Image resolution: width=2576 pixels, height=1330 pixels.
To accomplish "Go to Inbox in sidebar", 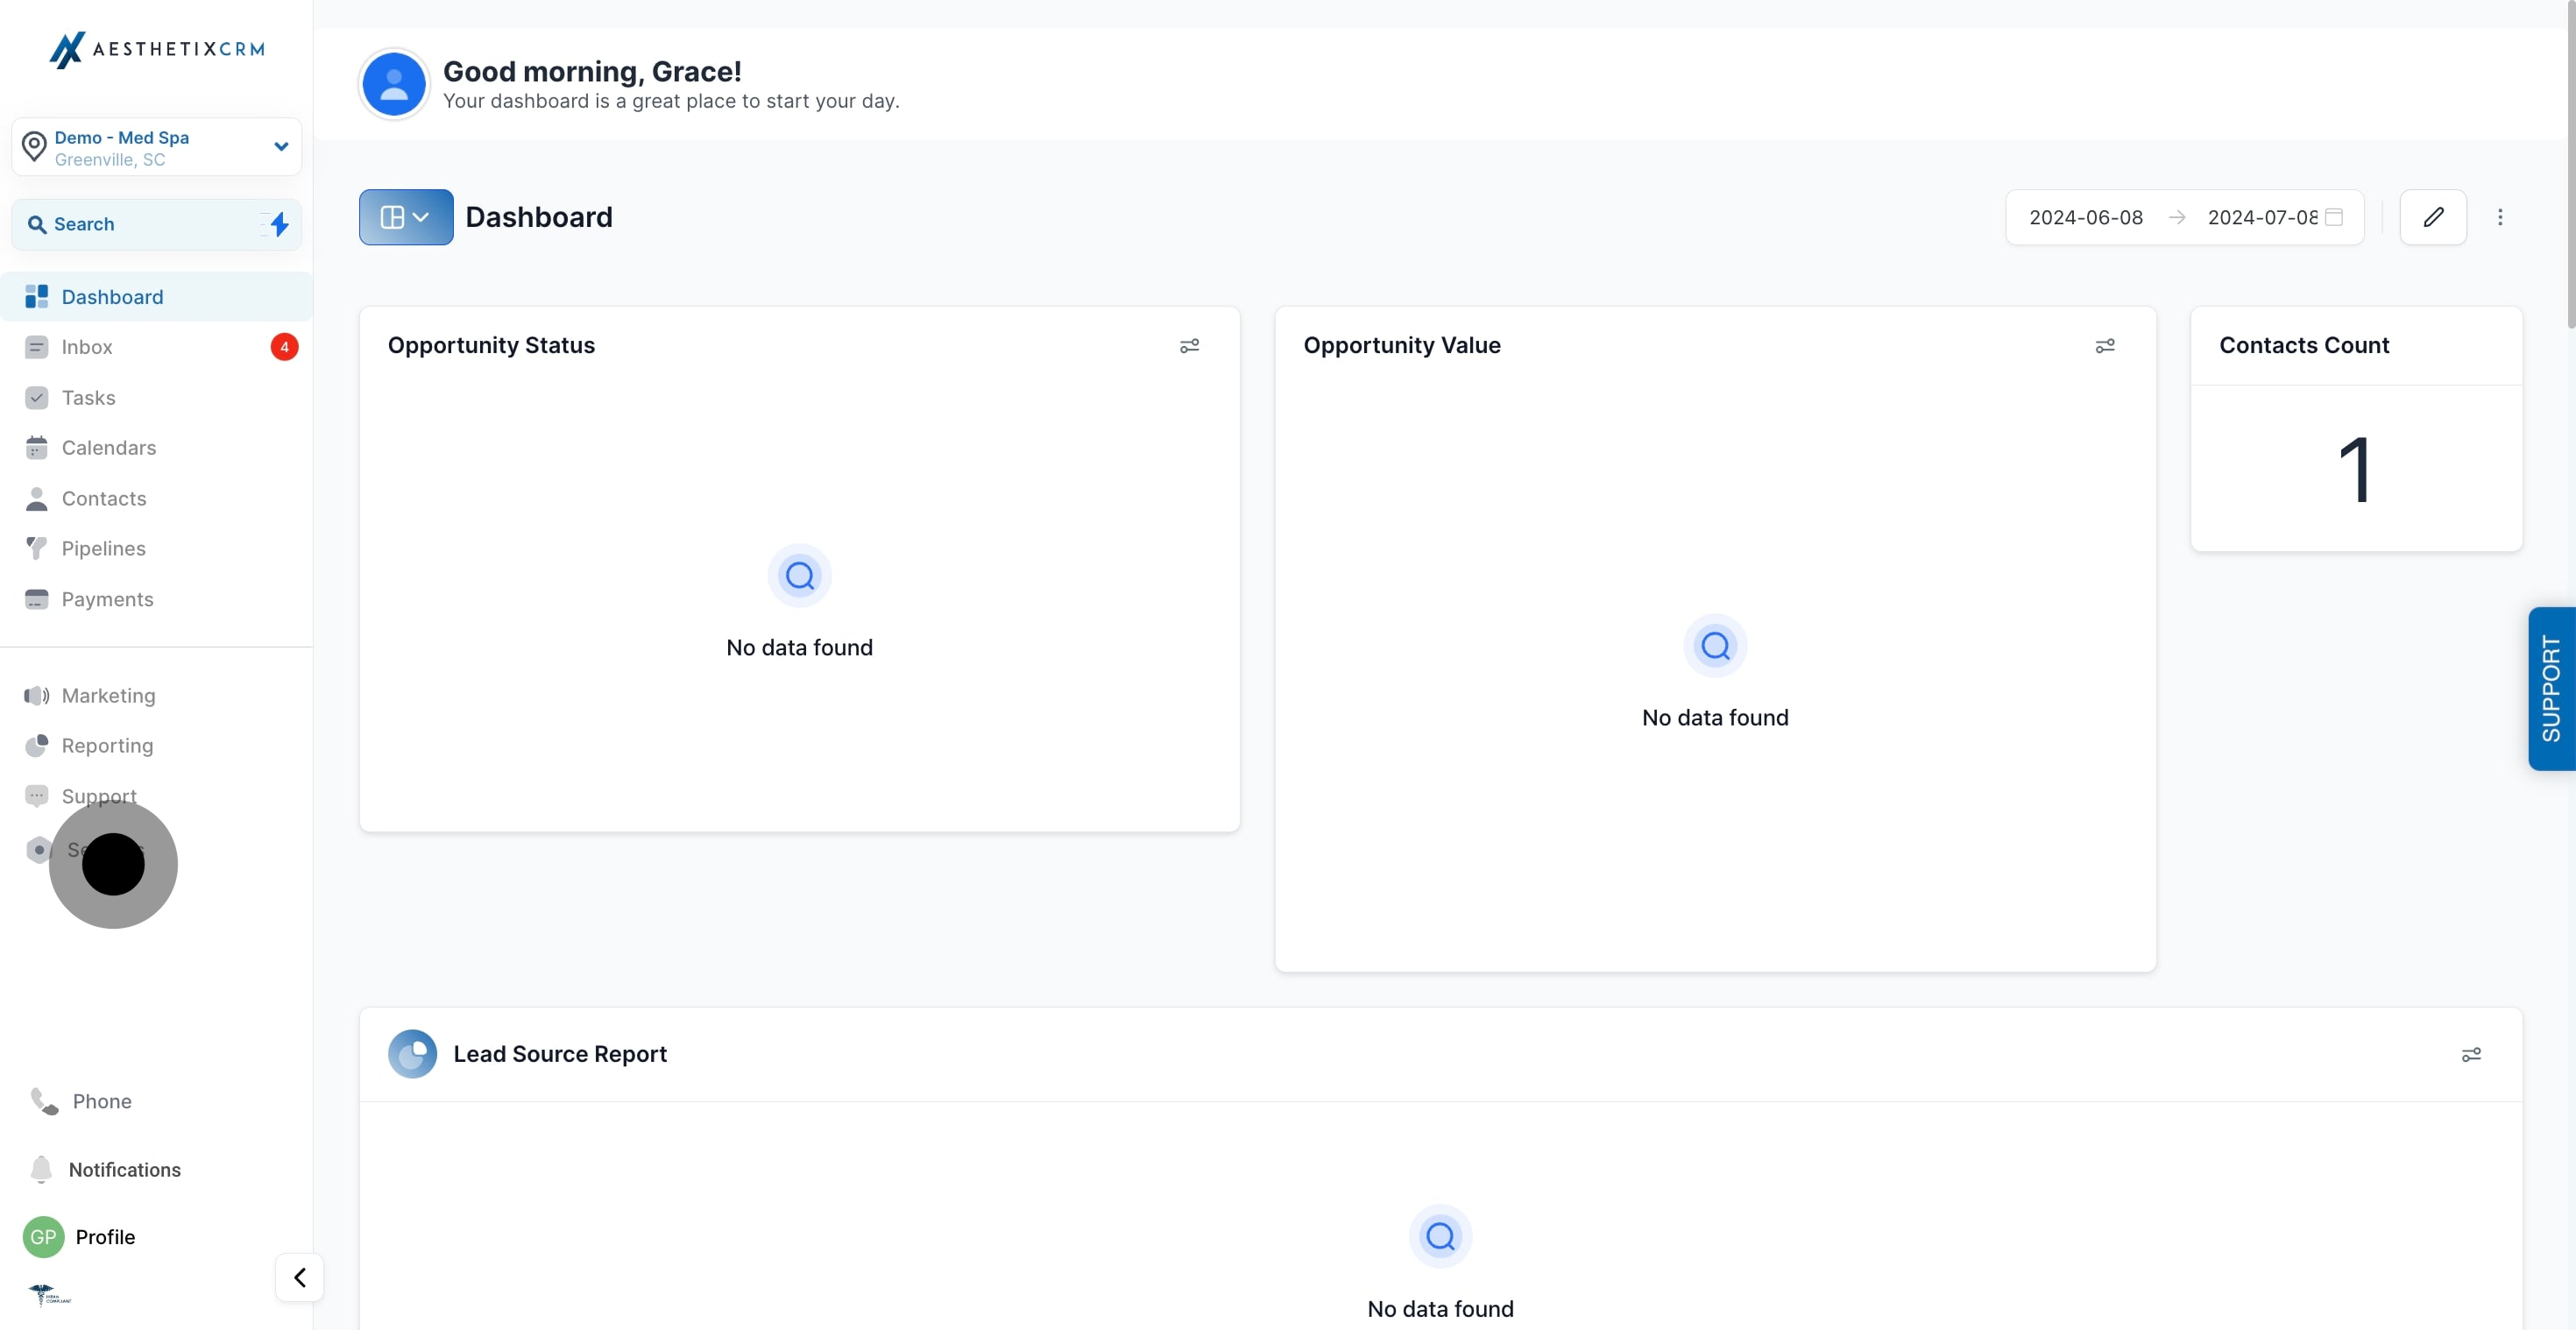I will tap(87, 347).
